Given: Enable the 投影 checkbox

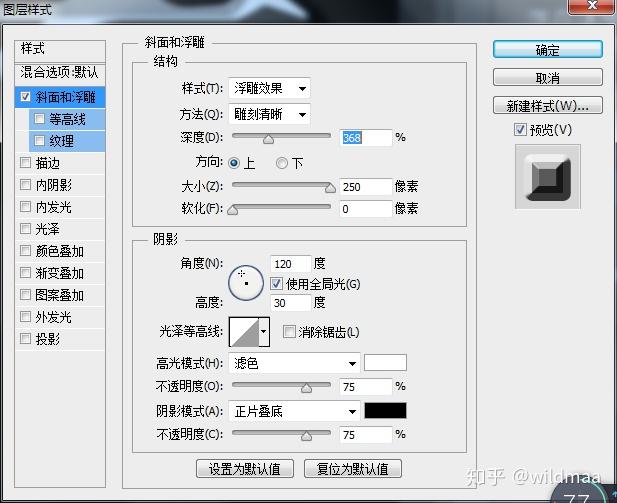Looking at the screenshot, I should click(26, 338).
